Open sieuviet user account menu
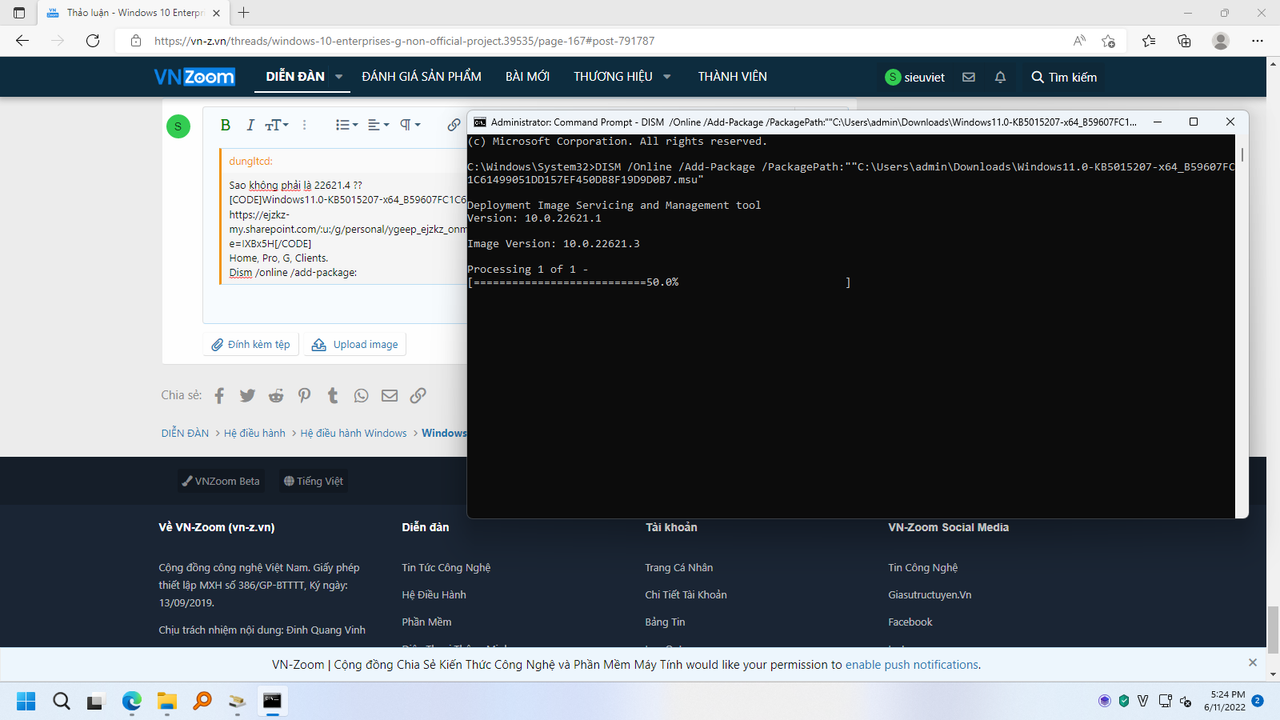Image resolution: width=1280 pixels, height=720 pixels. [x=915, y=77]
